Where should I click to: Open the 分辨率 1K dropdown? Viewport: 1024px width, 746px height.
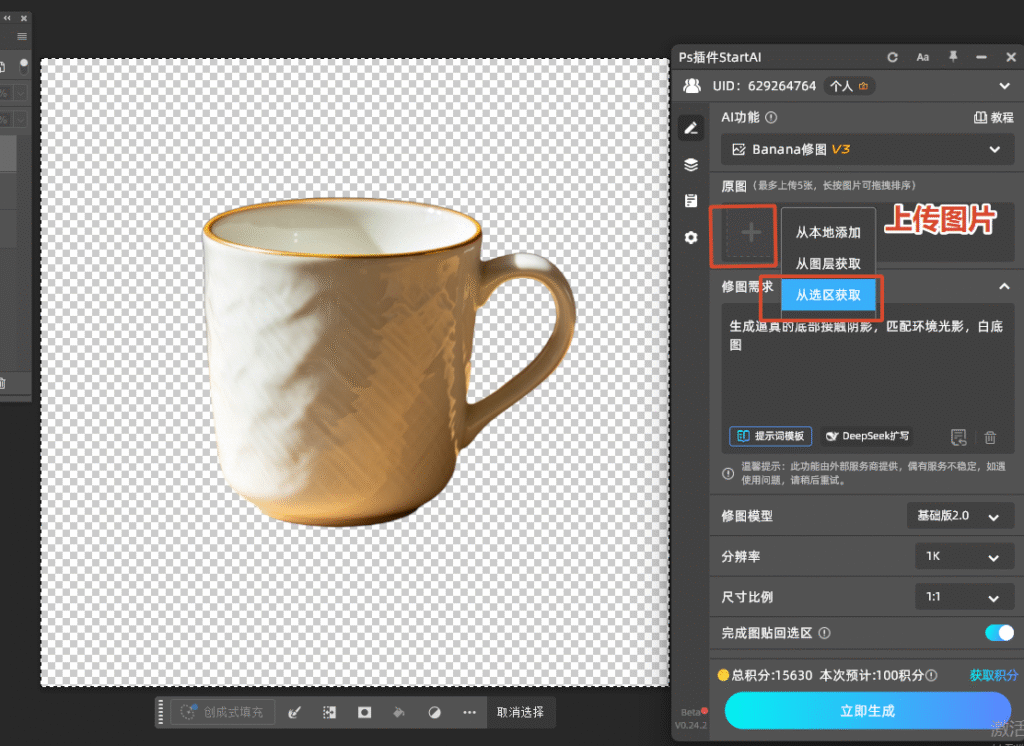(965, 557)
